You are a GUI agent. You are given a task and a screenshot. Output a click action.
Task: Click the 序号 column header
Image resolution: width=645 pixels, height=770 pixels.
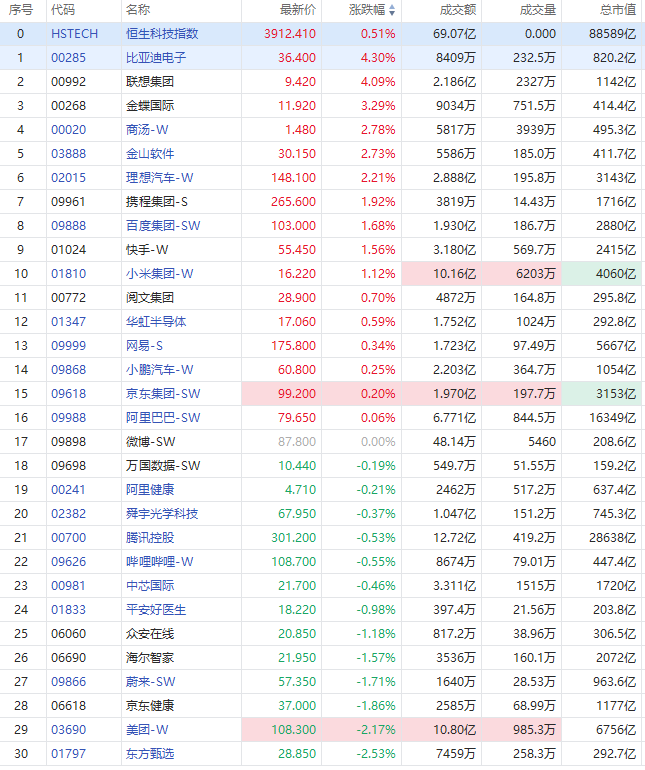coord(20,10)
